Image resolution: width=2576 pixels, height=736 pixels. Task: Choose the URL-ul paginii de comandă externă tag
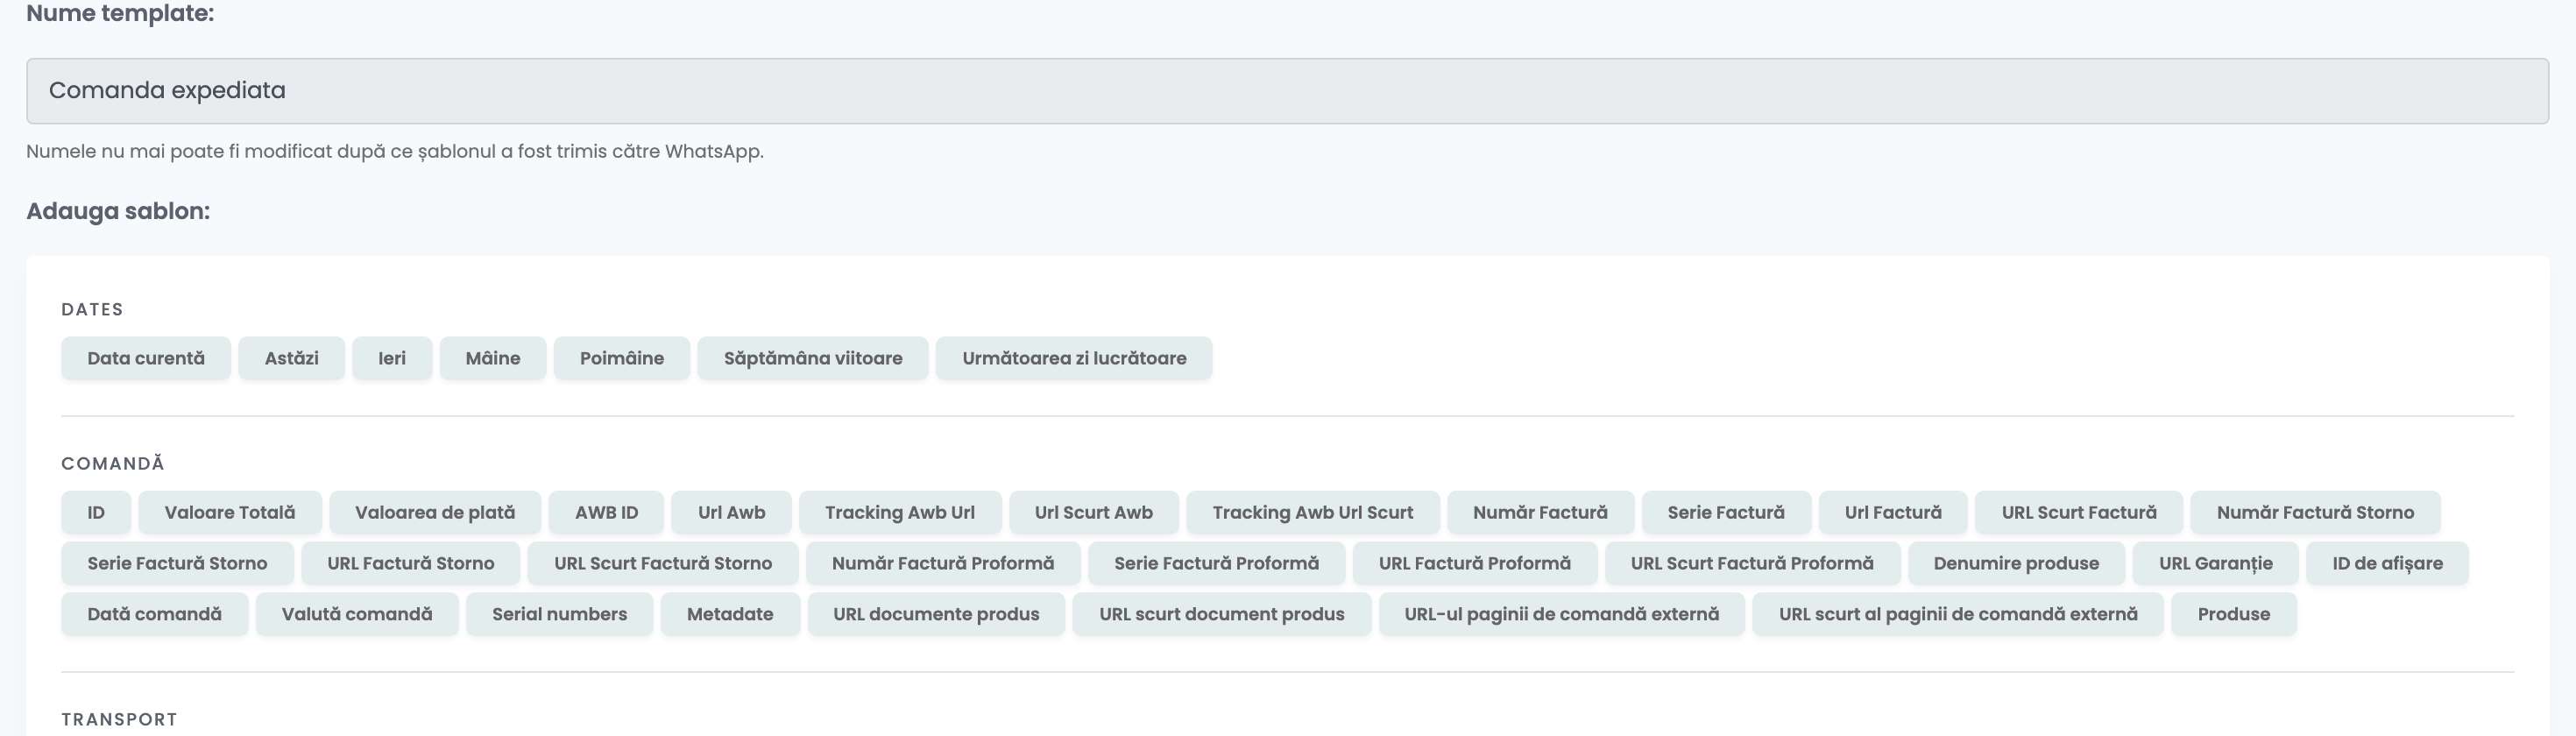[1562, 614]
